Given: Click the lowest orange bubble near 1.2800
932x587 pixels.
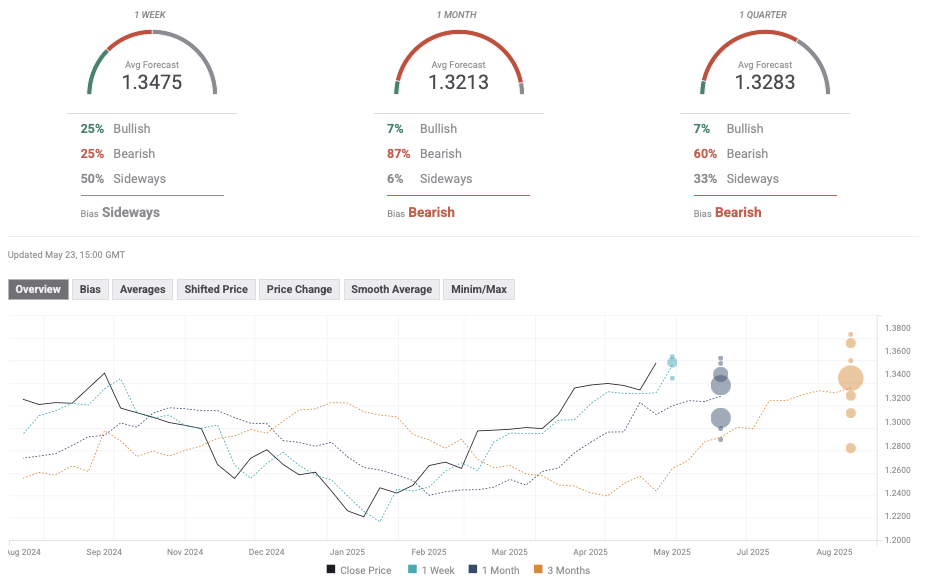Looking at the screenshot, I should pyautogui.click(x=850, y=448).
